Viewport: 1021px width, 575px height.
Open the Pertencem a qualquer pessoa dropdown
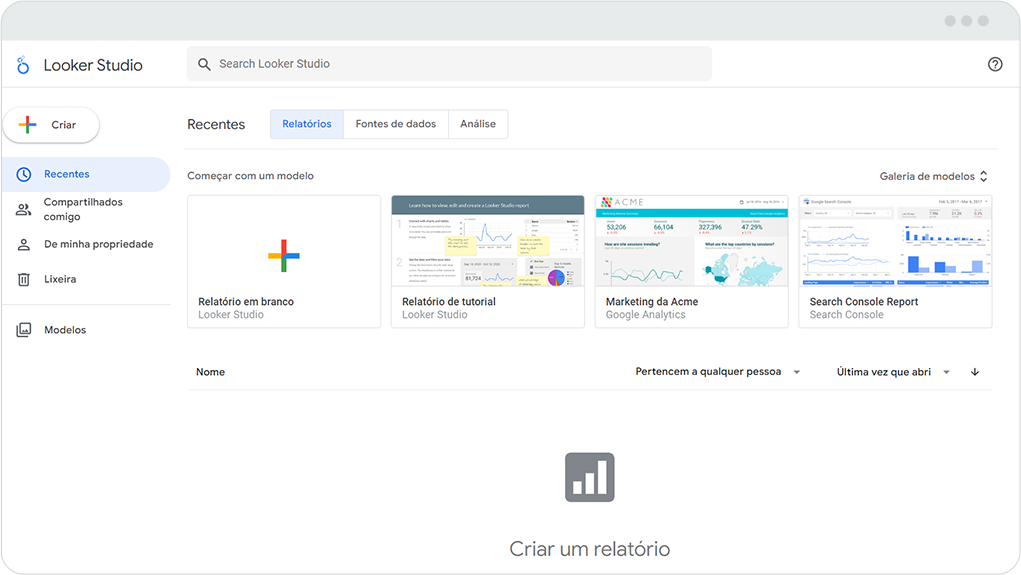[x=718, y=371]
